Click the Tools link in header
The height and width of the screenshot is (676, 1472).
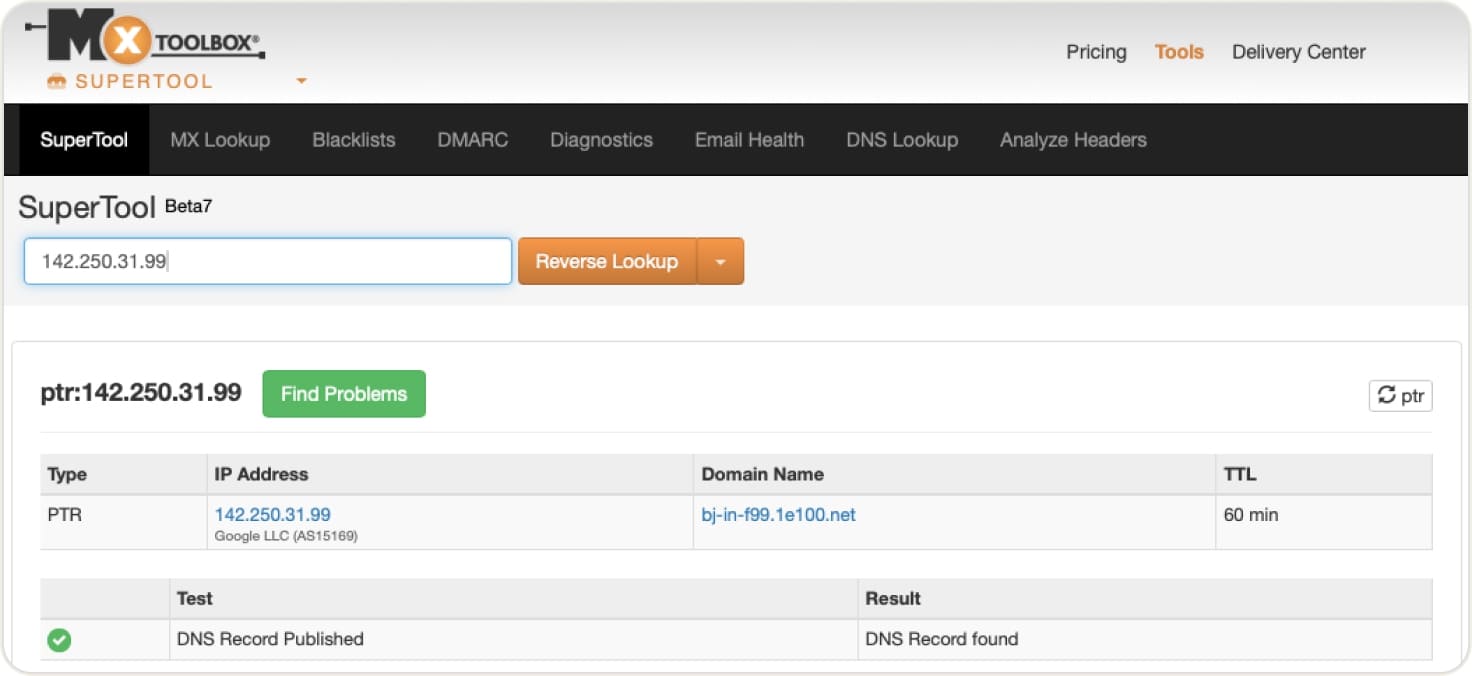(1179, 52)
